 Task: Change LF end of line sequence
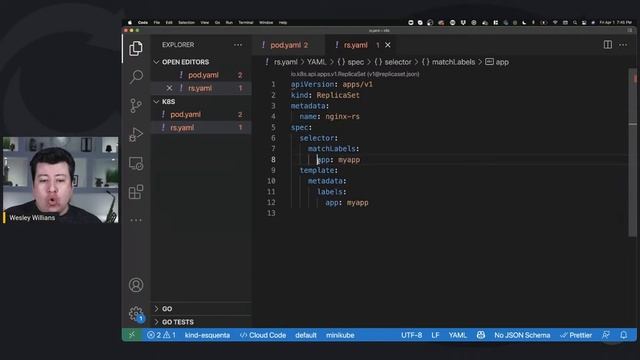pyautogui.click(x=436, y=335)
